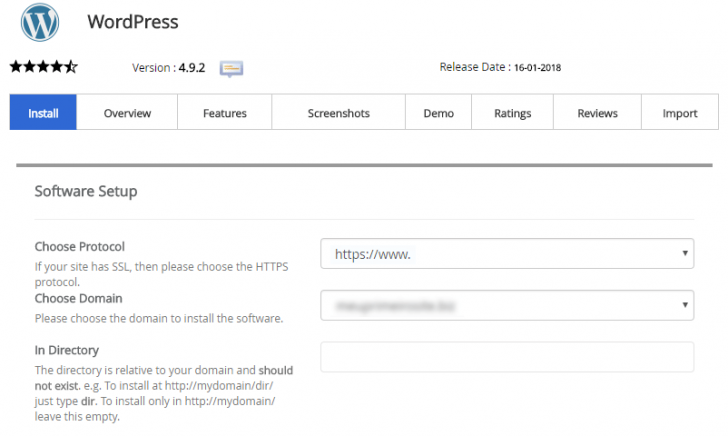This screenshot has height=436, width=728.
Task: Click the Choose Domain label
Action: (x=78, y=298)
